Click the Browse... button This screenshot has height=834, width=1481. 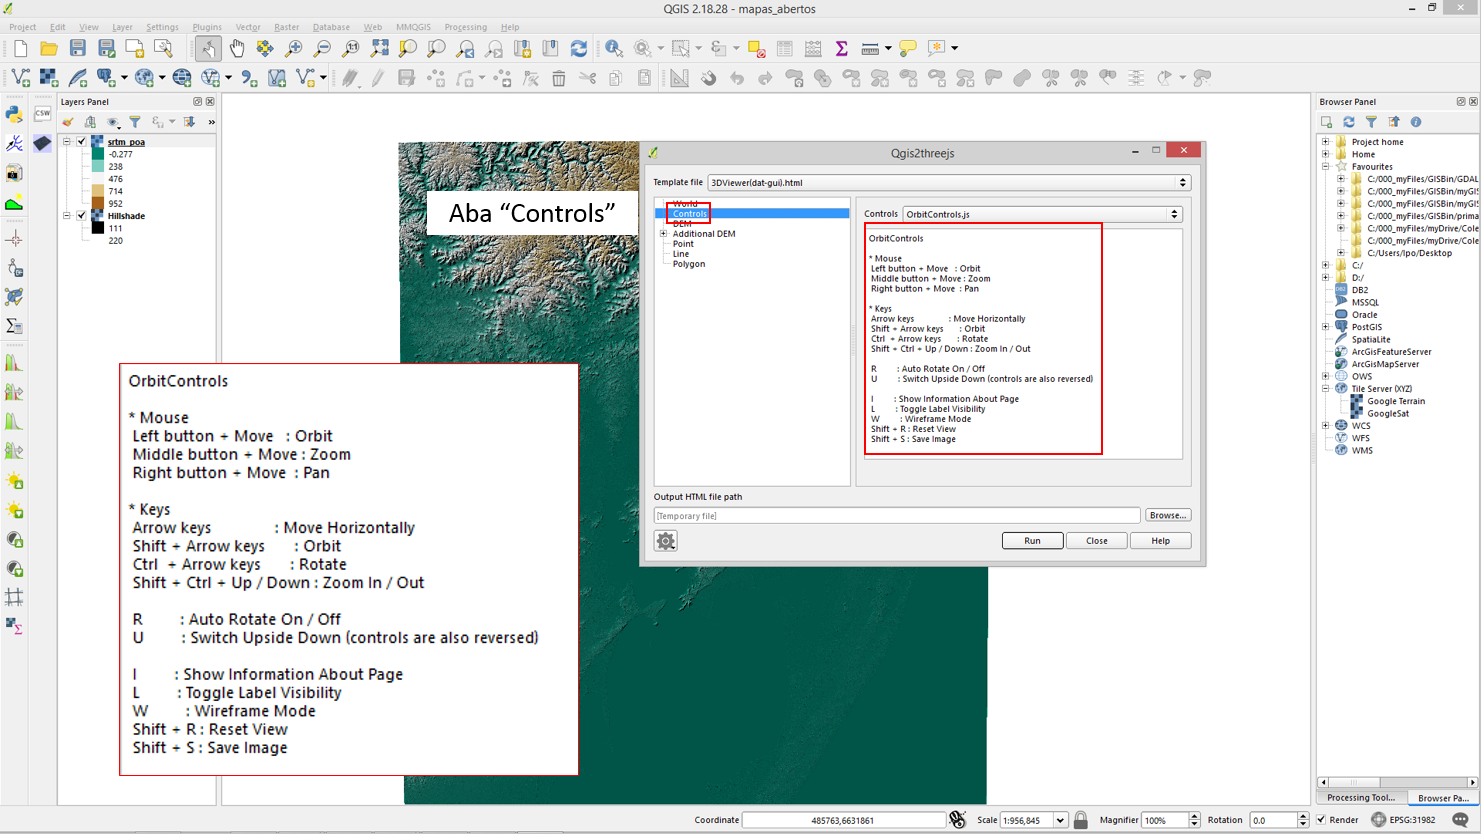(x=1167, y=516)
